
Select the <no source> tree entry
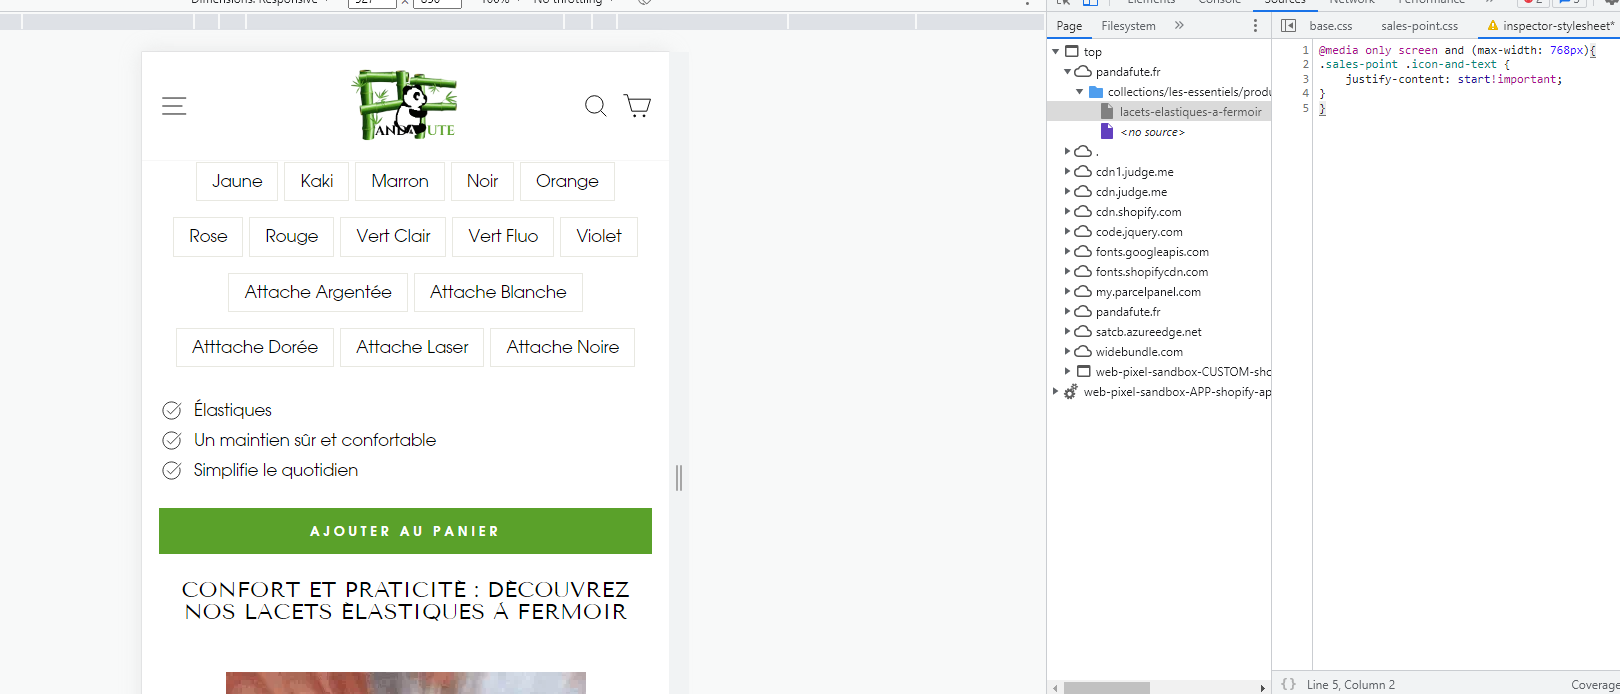[1152, 132]
